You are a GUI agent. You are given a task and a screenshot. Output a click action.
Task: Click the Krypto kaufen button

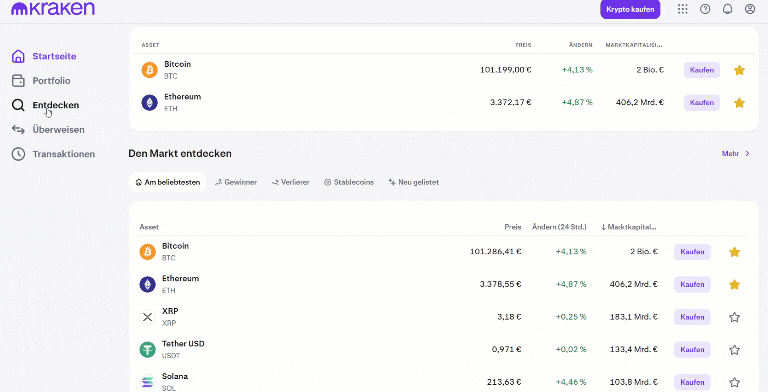[x=630, y=9]
